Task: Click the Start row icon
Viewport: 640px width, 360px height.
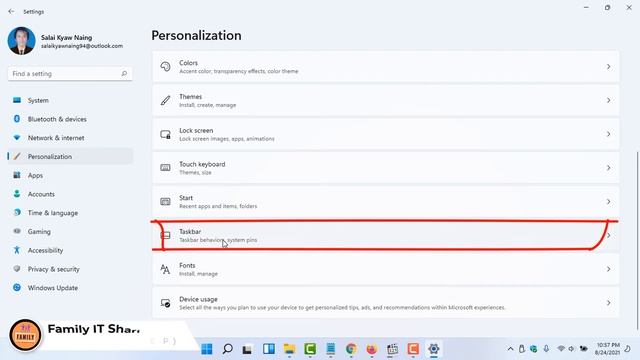Action: (165, 202)
